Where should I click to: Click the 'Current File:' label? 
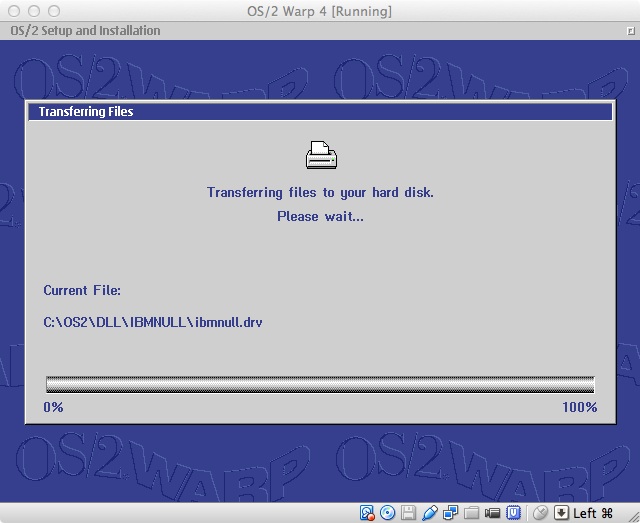[82, 290]
